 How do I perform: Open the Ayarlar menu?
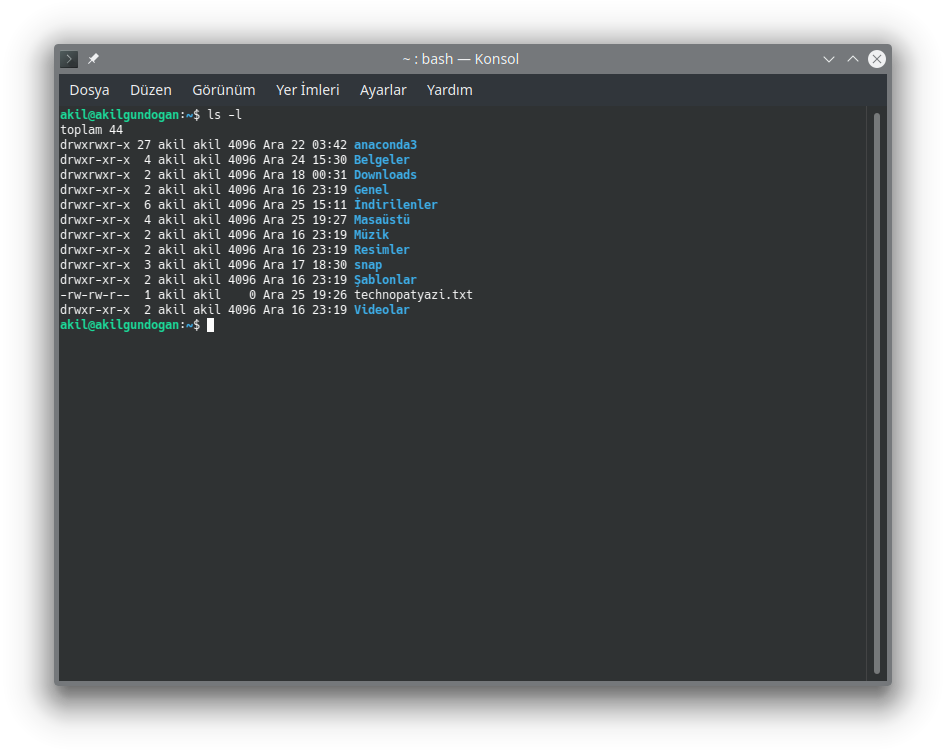click(x=383, y=90)
